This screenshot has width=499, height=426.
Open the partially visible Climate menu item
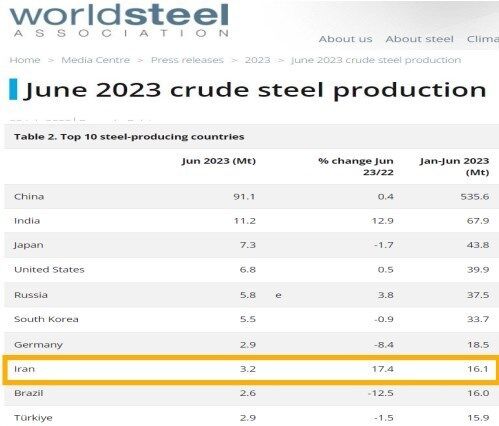[x=483, y=39]
